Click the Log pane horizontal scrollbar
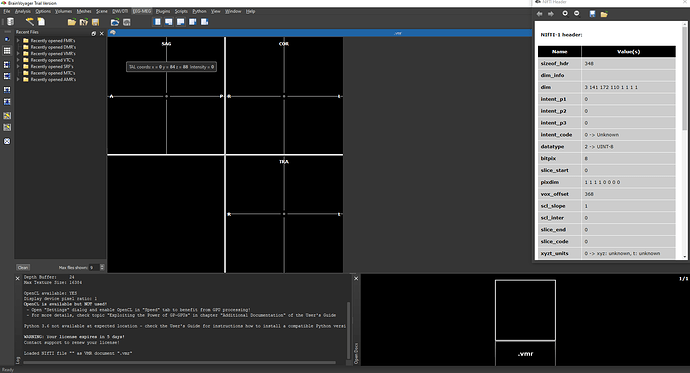Image resolution: width=690 pixels, height=373 pixels. (x=180, y=363)
